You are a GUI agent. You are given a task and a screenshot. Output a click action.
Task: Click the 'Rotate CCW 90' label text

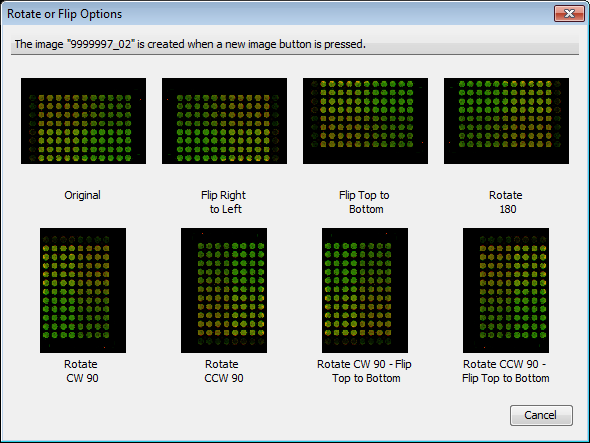coord(223,371)
